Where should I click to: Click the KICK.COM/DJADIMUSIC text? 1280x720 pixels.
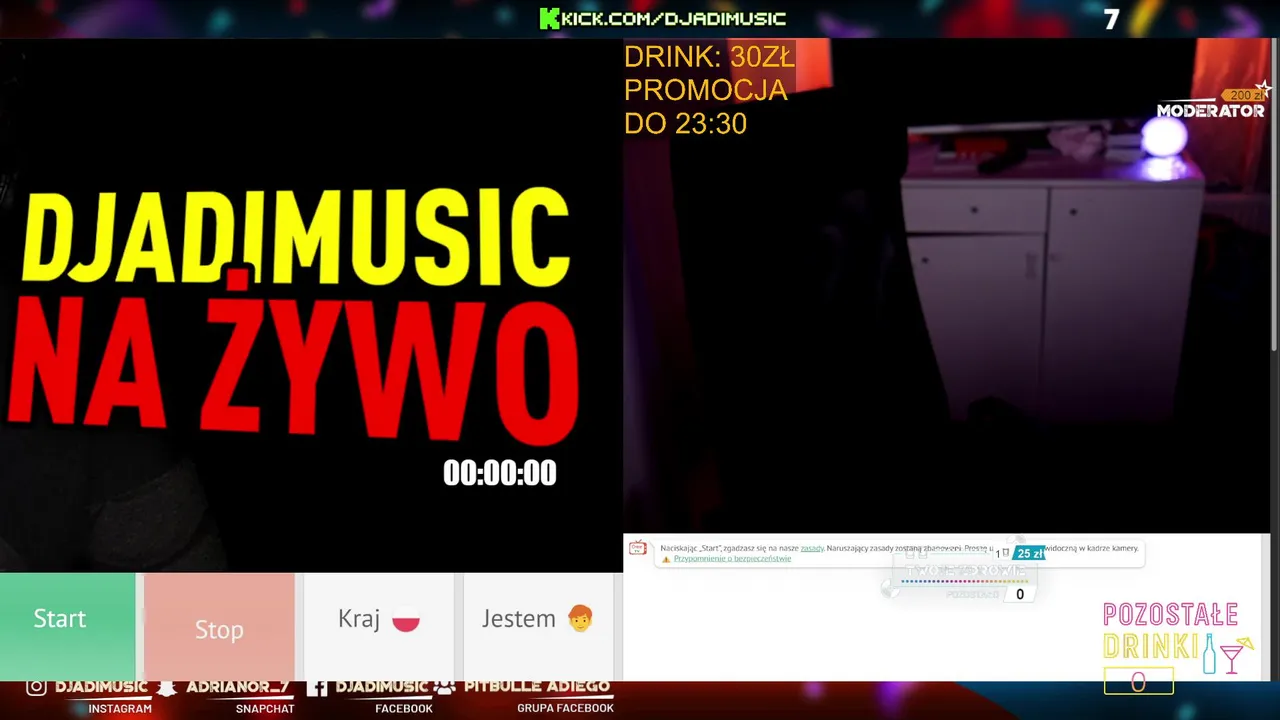coord(674,18)
